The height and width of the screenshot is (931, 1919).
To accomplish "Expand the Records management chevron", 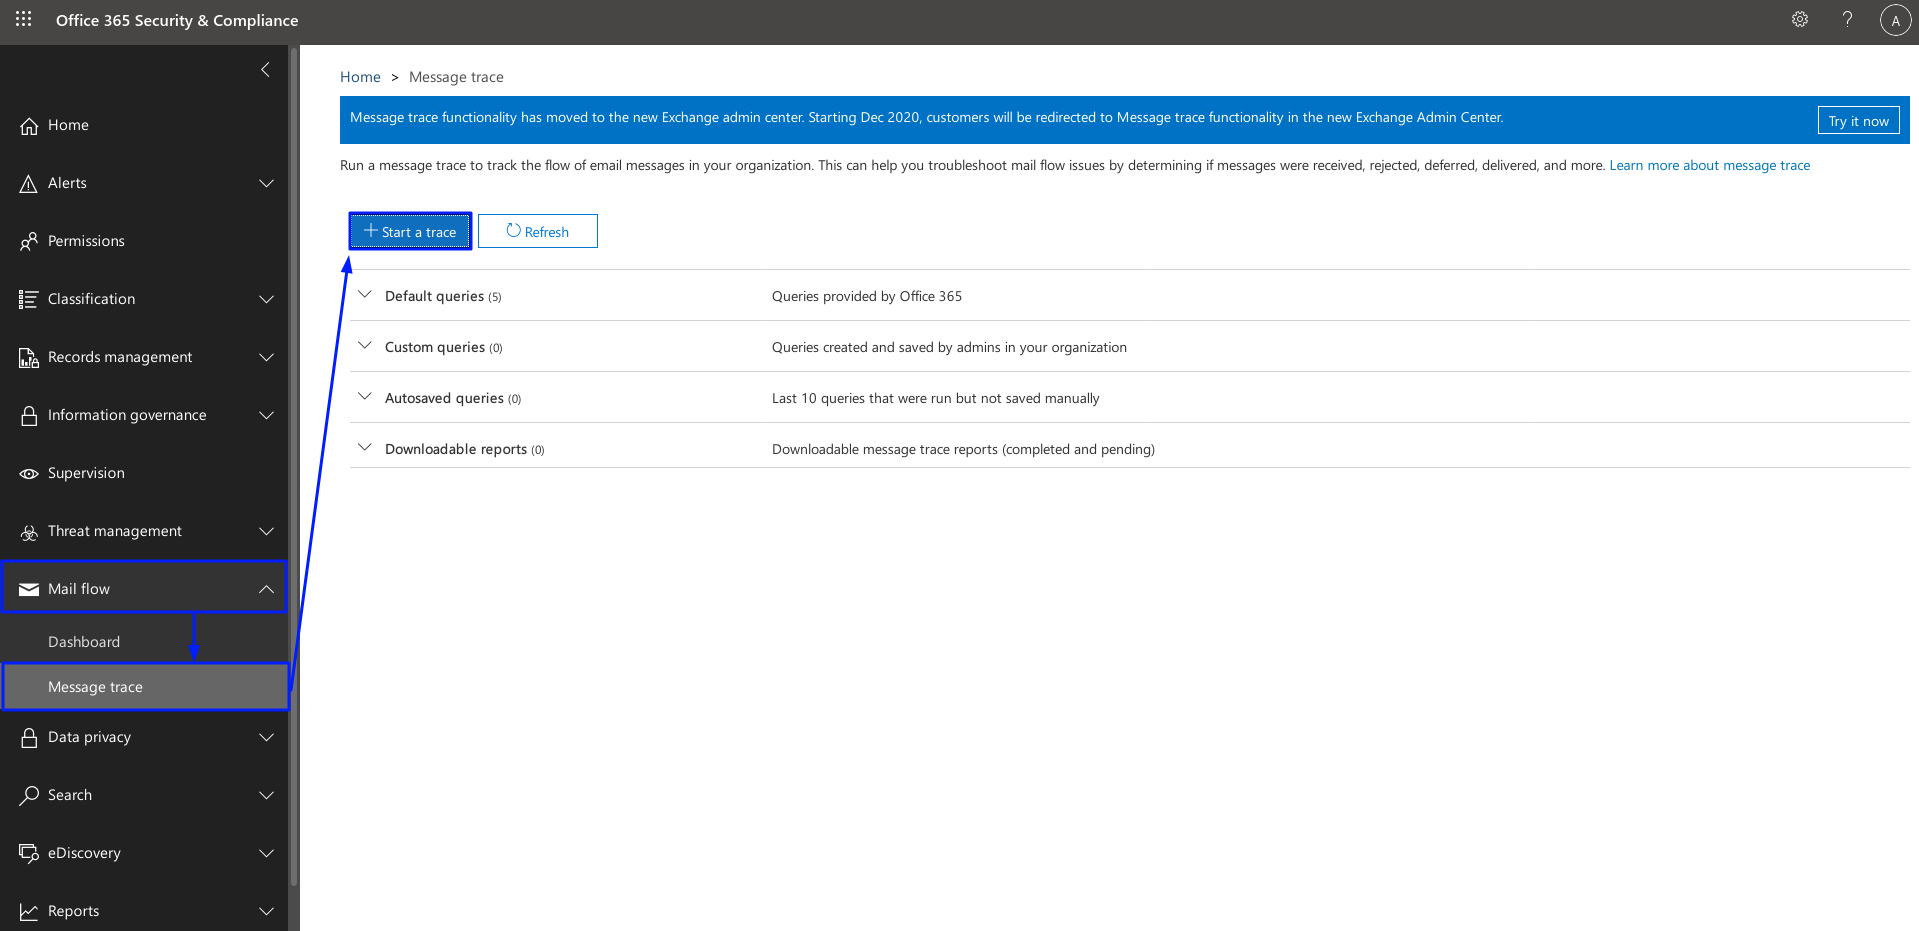I will pos(266,357).
